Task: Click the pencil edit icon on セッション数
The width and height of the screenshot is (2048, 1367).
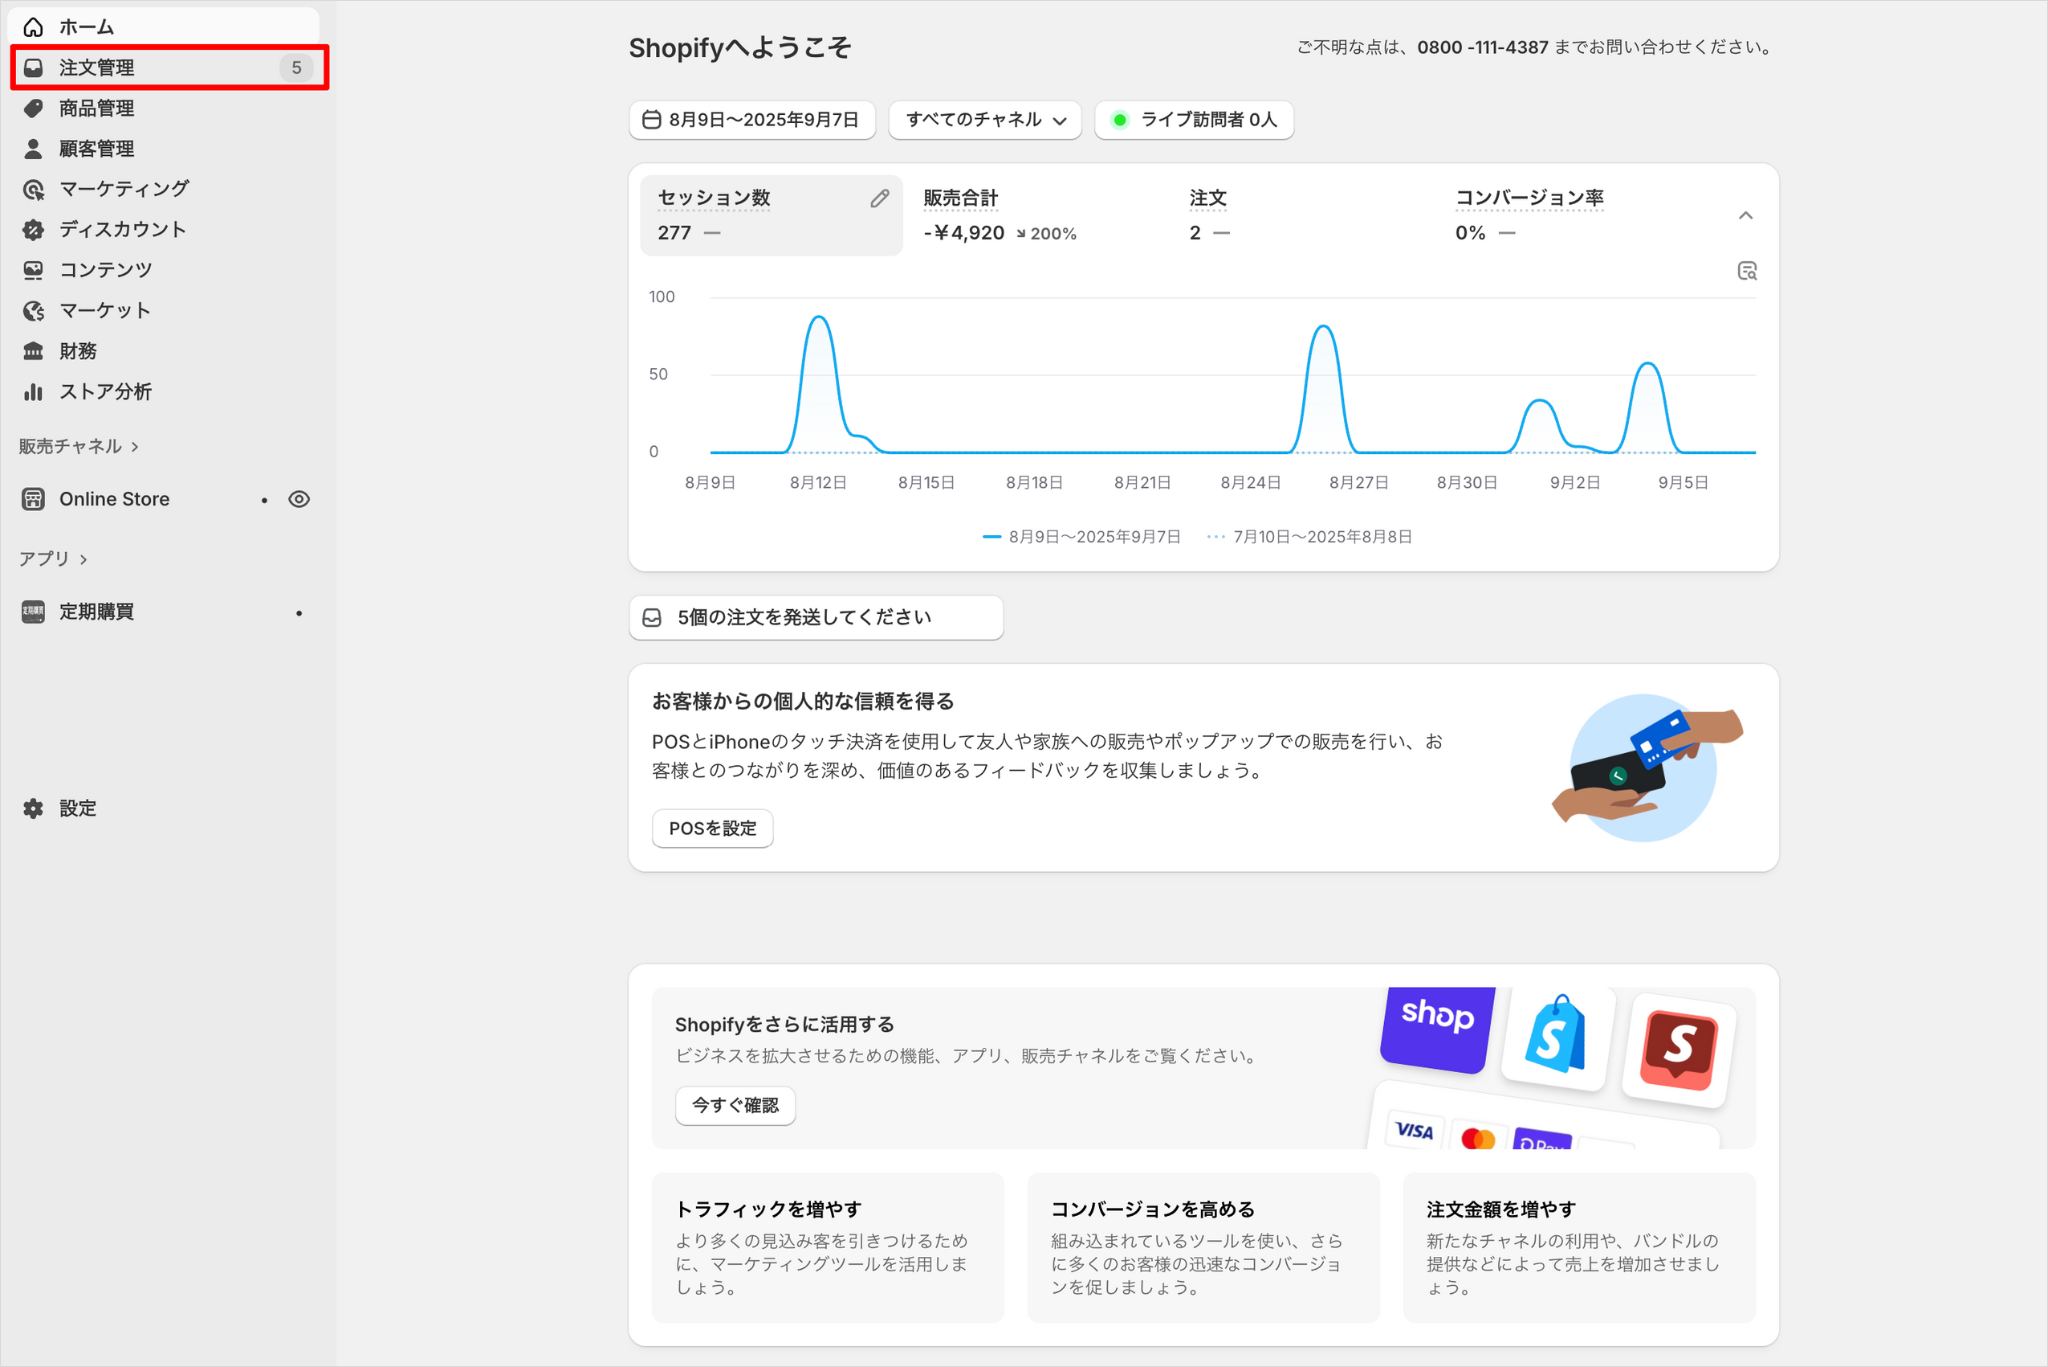Action: click(879, 199)
